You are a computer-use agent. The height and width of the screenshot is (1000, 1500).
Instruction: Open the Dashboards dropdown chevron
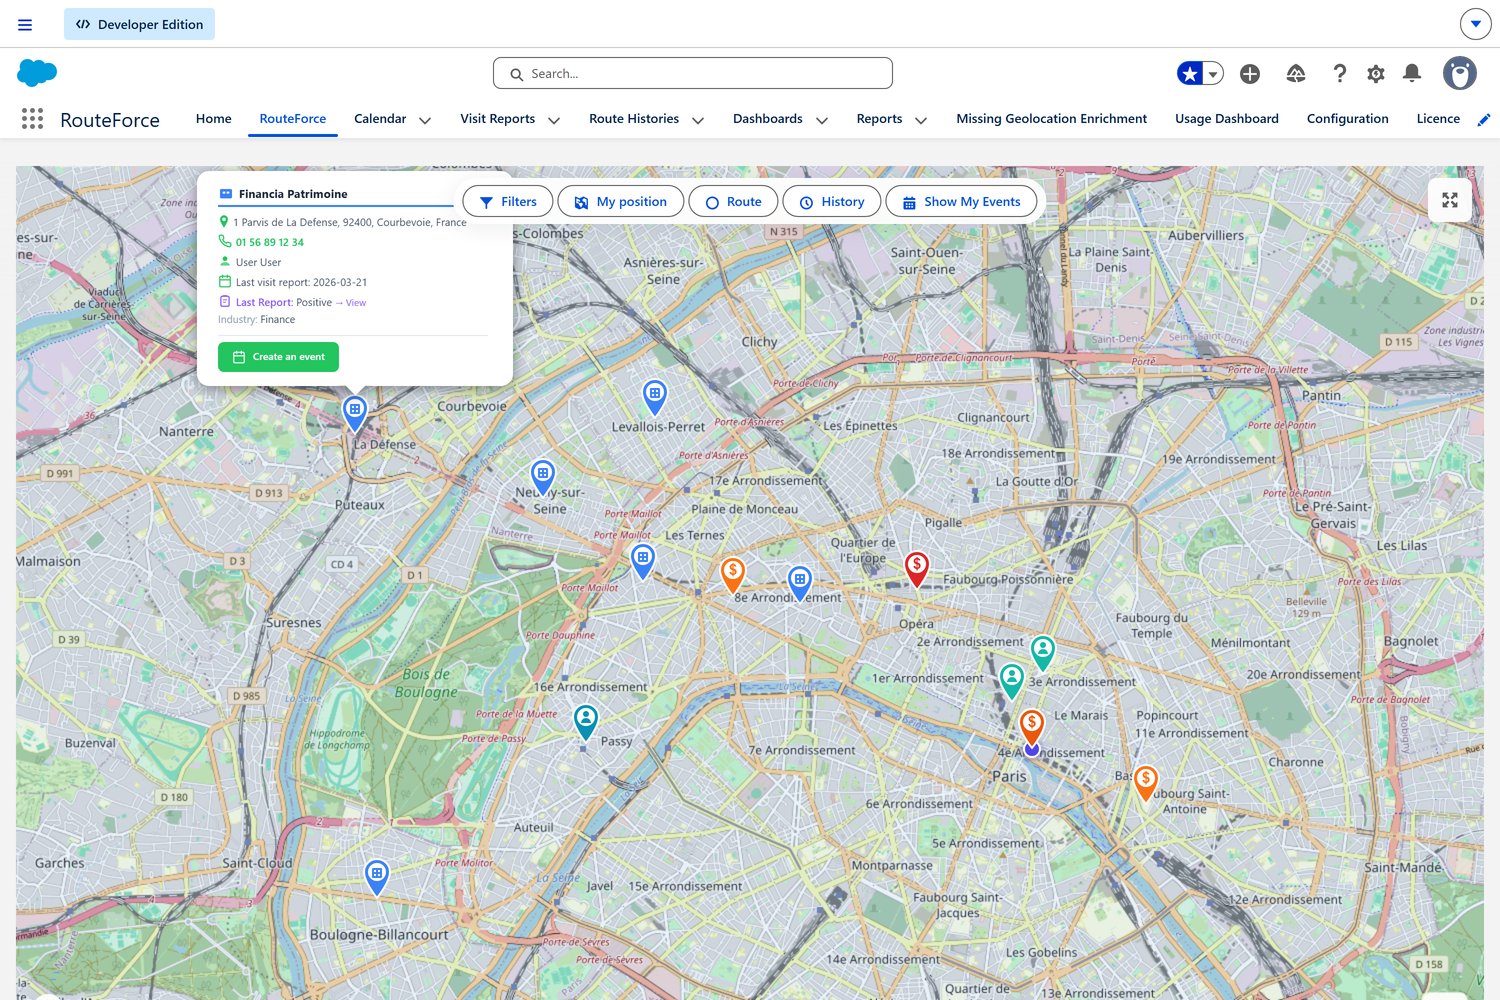(x=822, y=120)
